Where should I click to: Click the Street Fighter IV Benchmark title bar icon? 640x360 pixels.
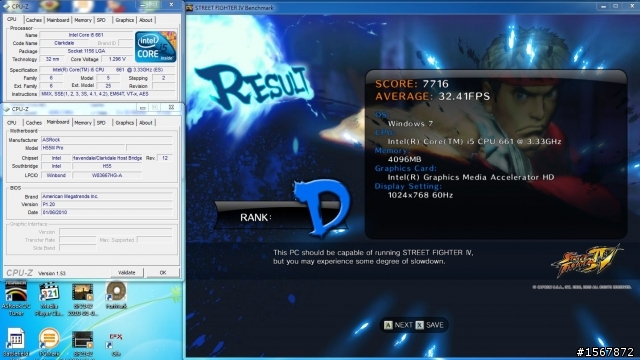point(190,7)
